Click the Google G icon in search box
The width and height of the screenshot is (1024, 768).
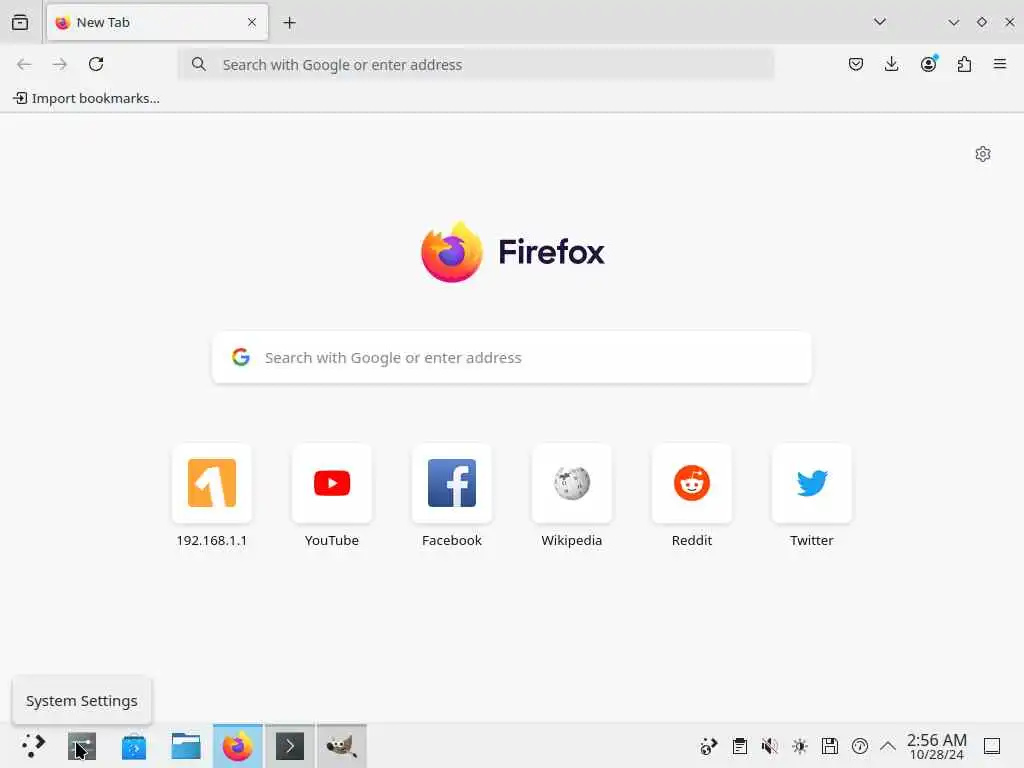[x=241, y=357]
